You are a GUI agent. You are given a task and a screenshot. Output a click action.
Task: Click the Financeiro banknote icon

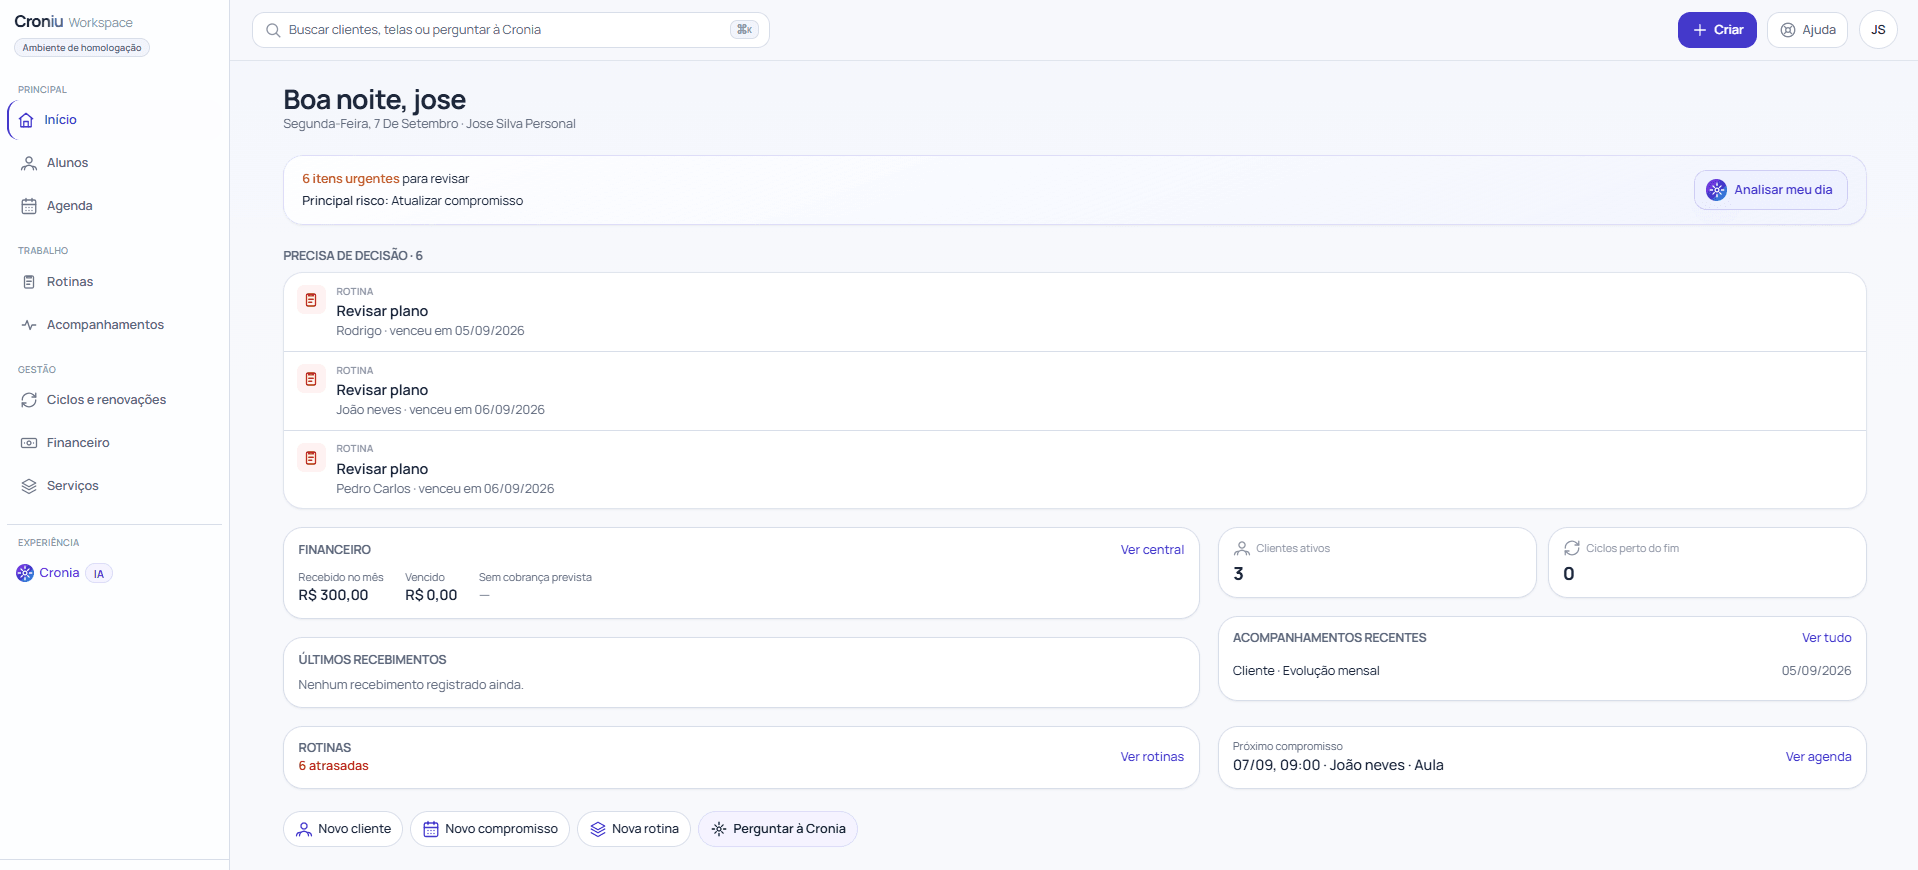pyautogui.click(x=29, y=443)
